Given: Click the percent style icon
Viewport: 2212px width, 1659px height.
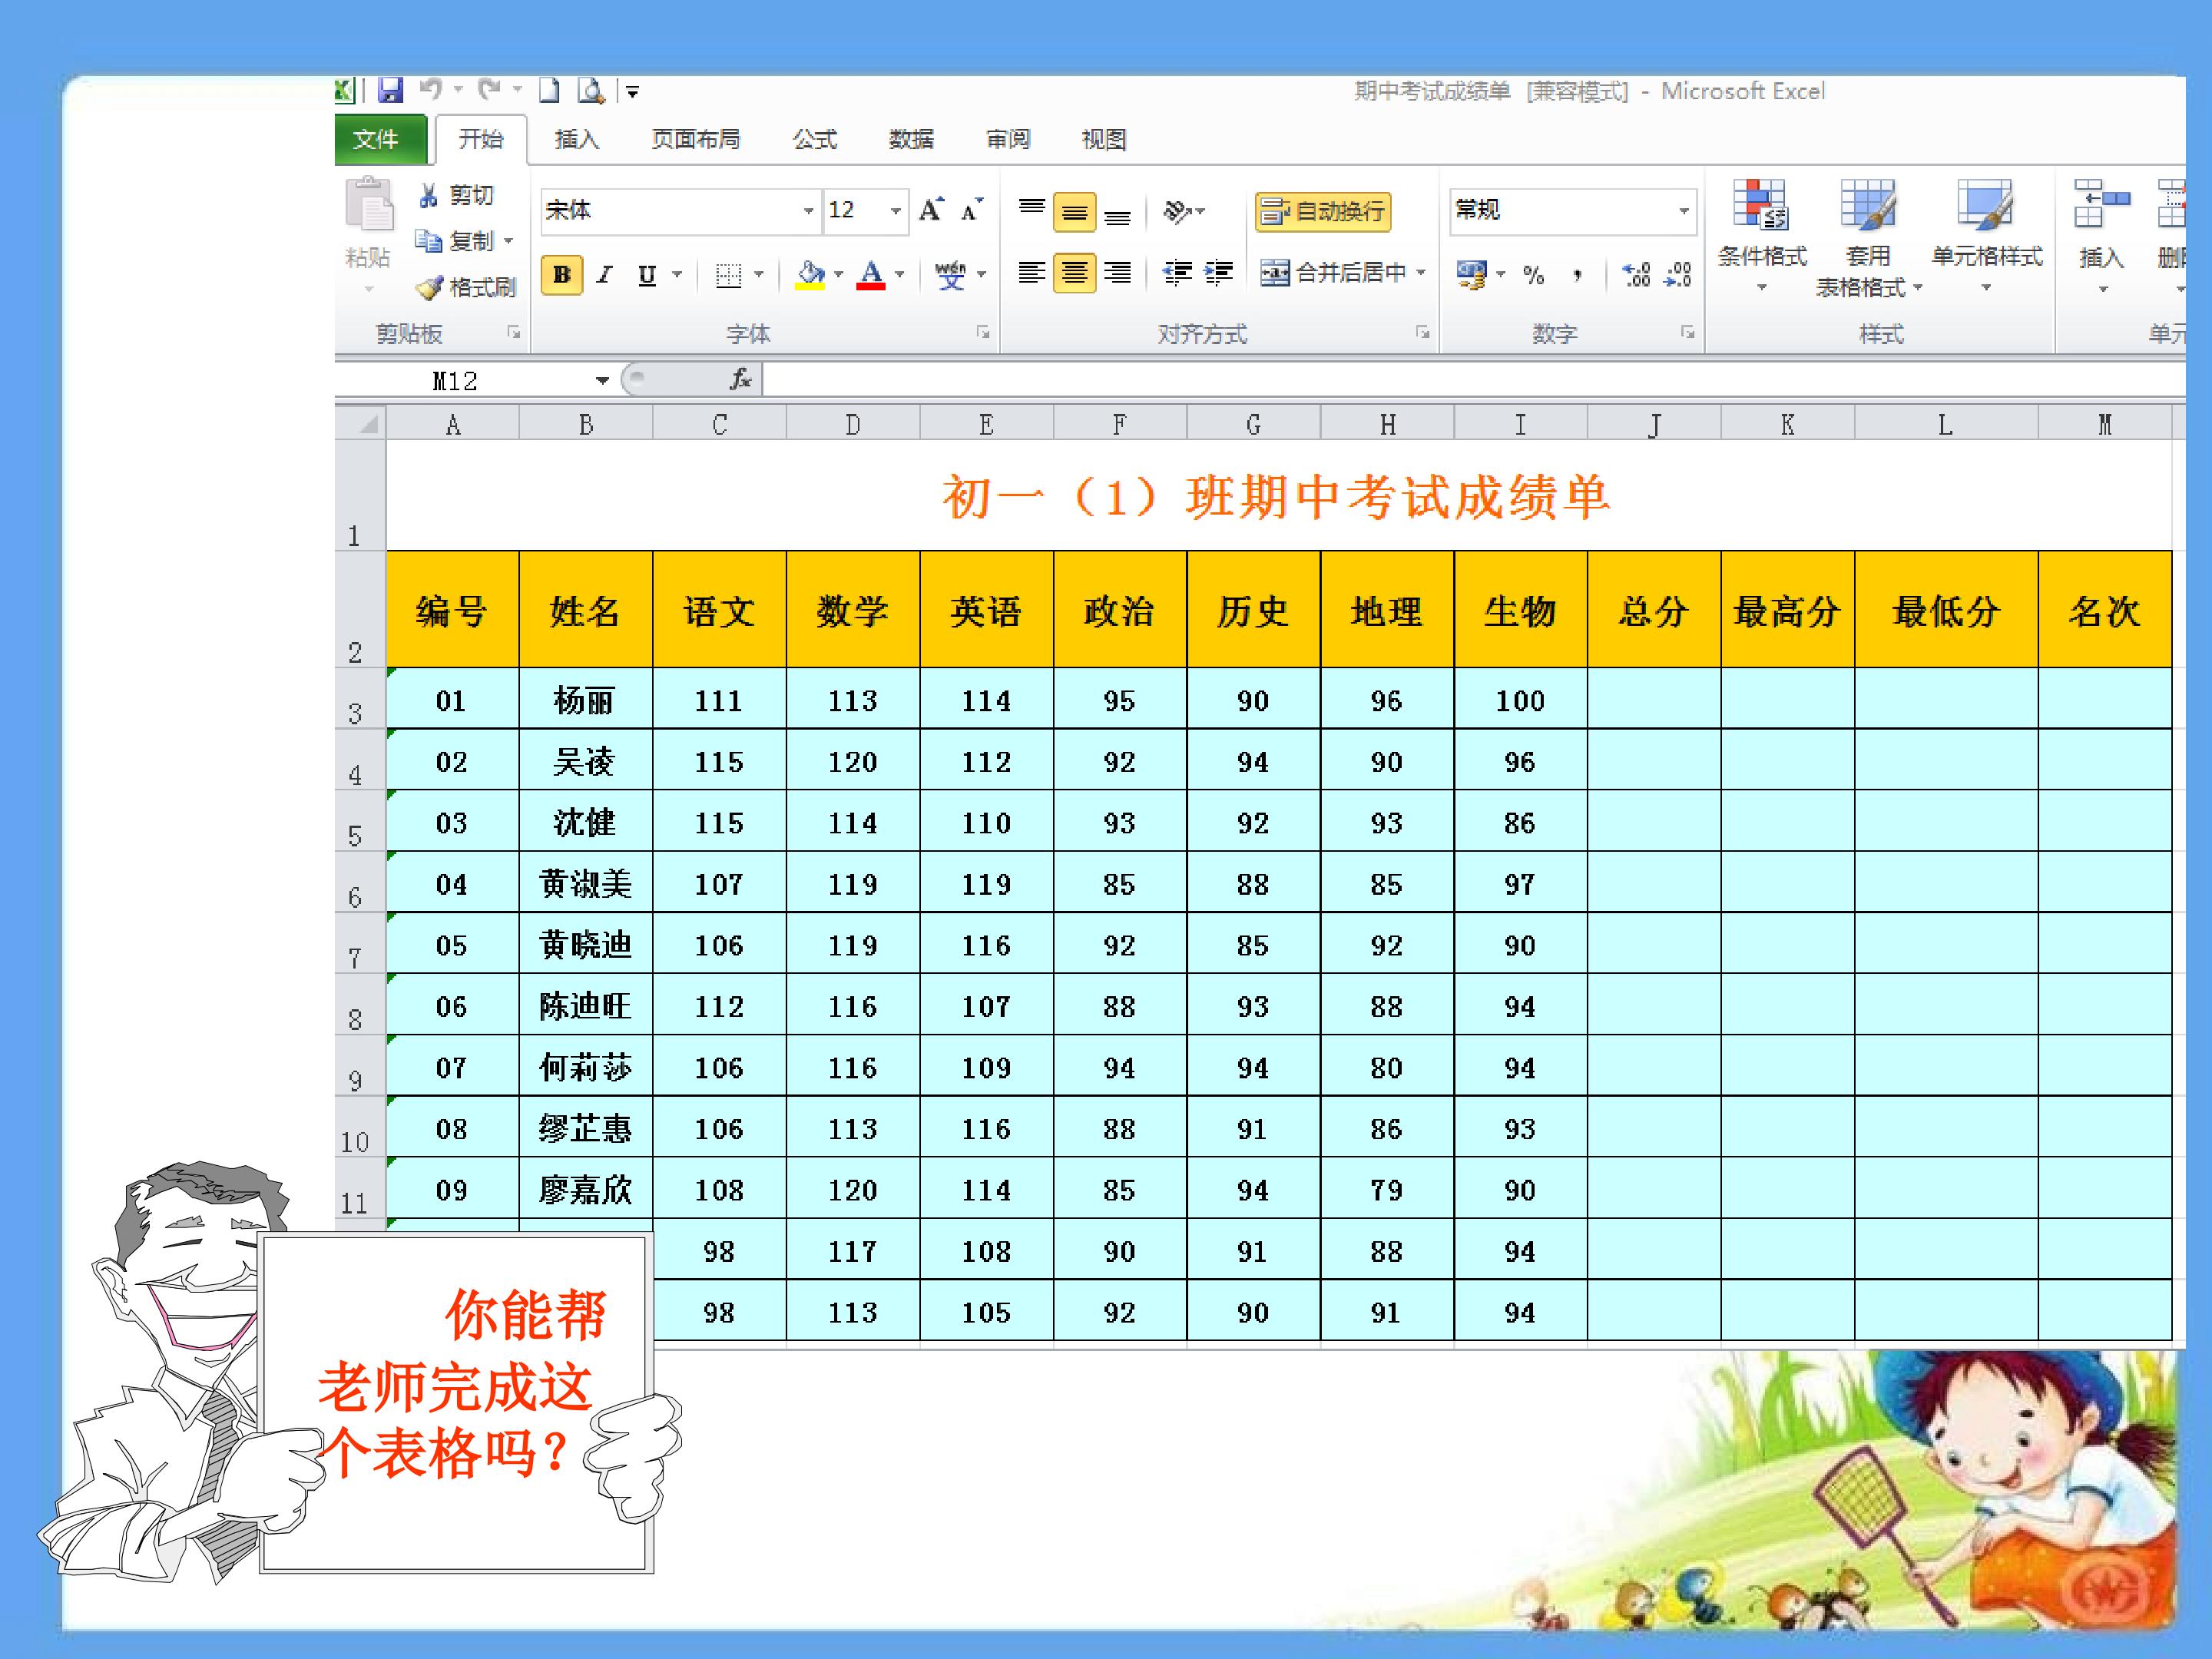Looking at the screenshot, I should click(1533, 275).
